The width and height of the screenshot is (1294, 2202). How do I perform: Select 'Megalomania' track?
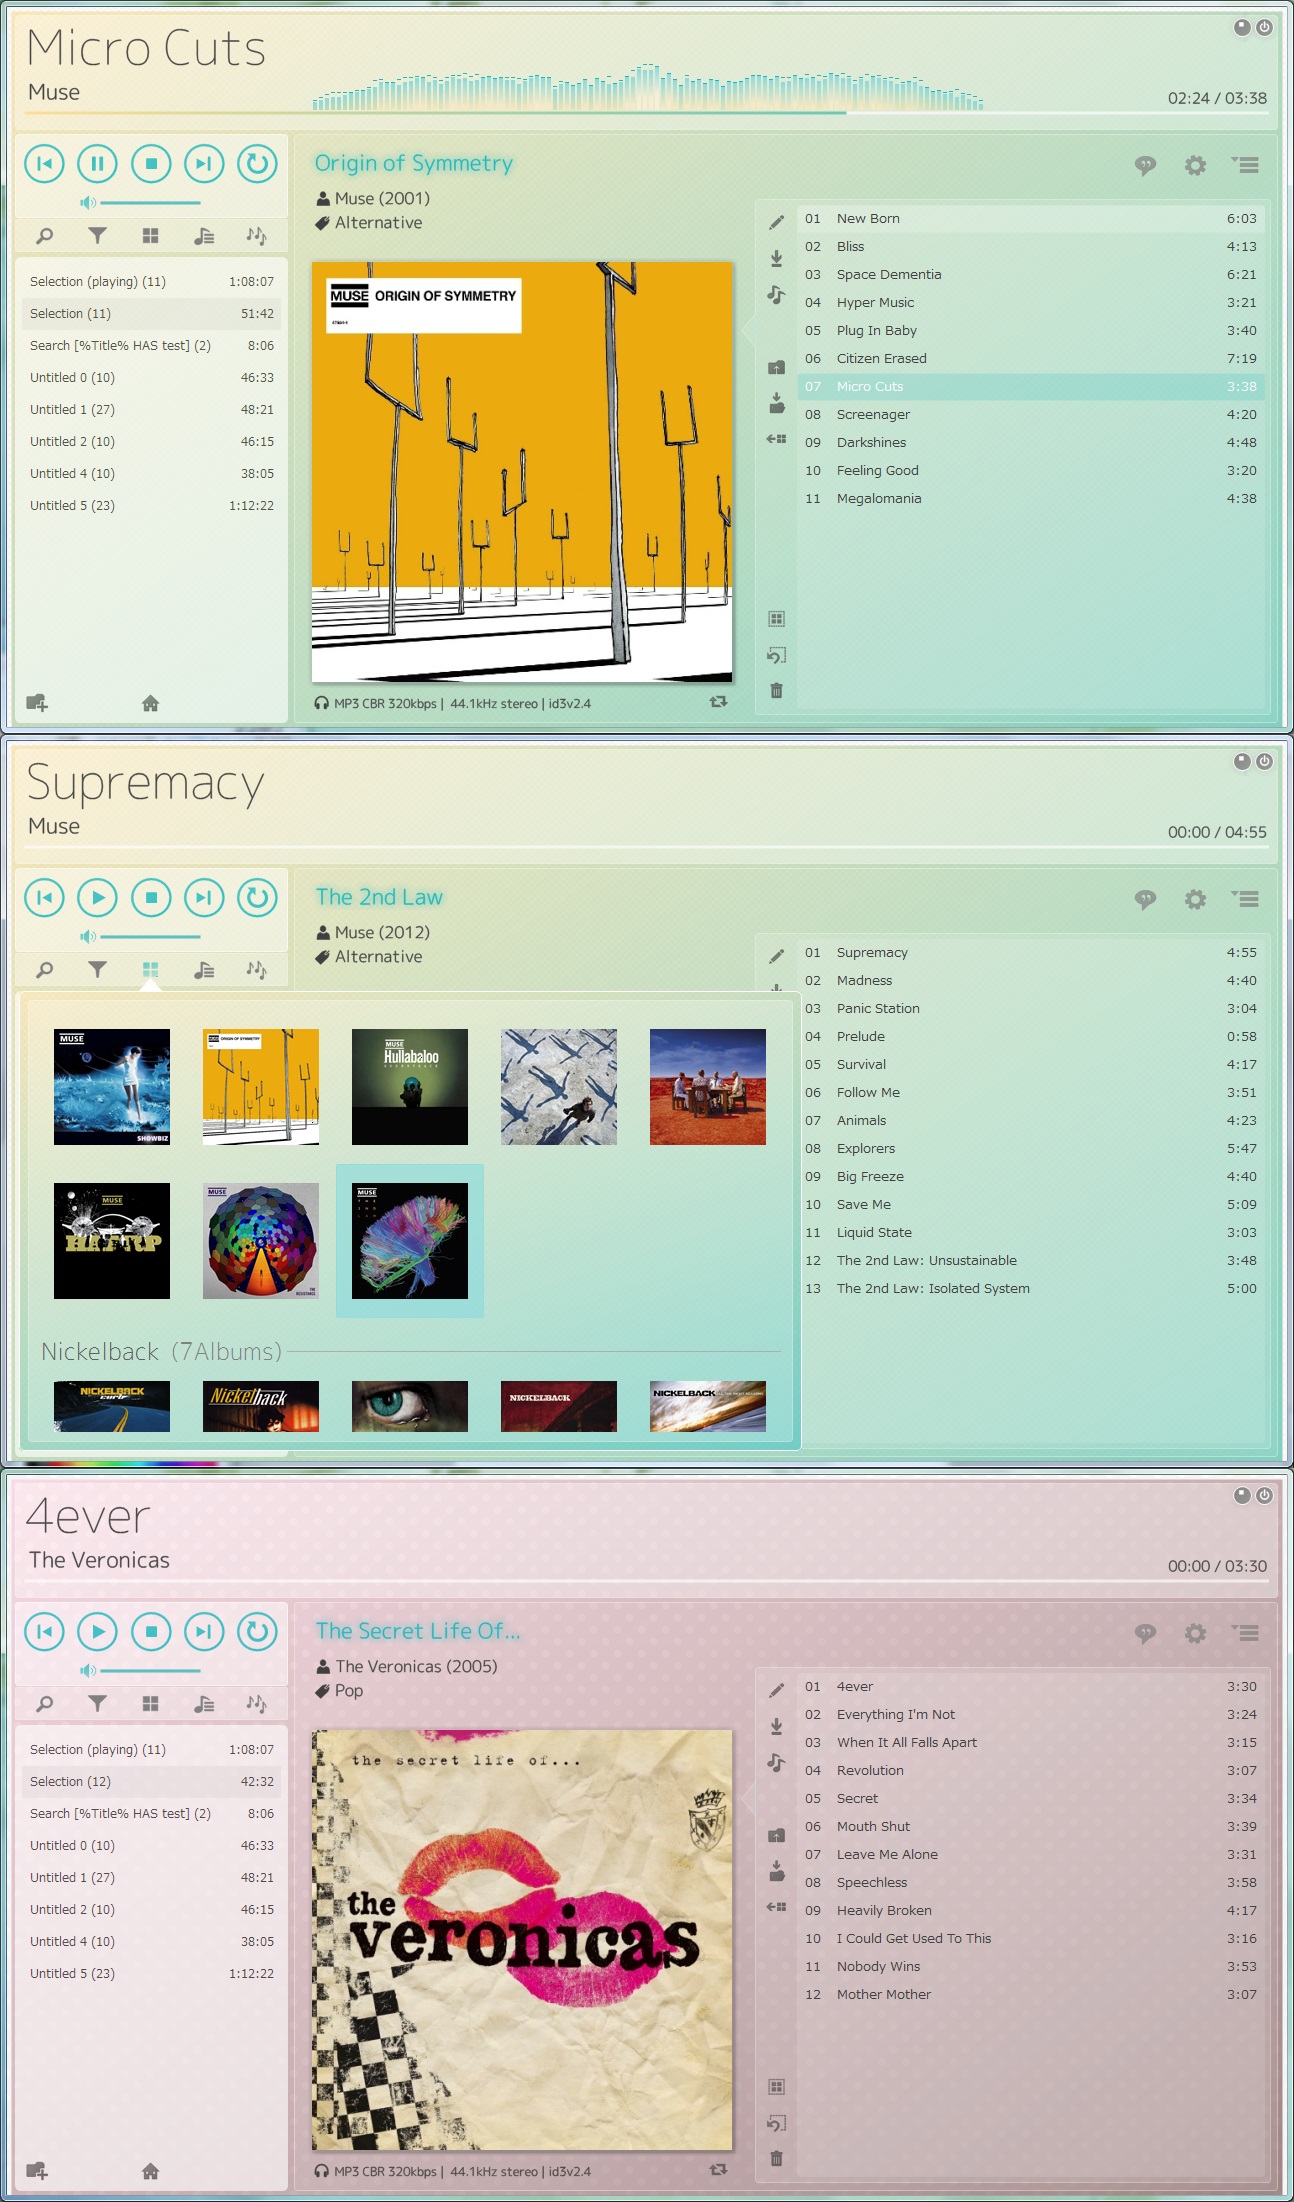click(1031, 498)
